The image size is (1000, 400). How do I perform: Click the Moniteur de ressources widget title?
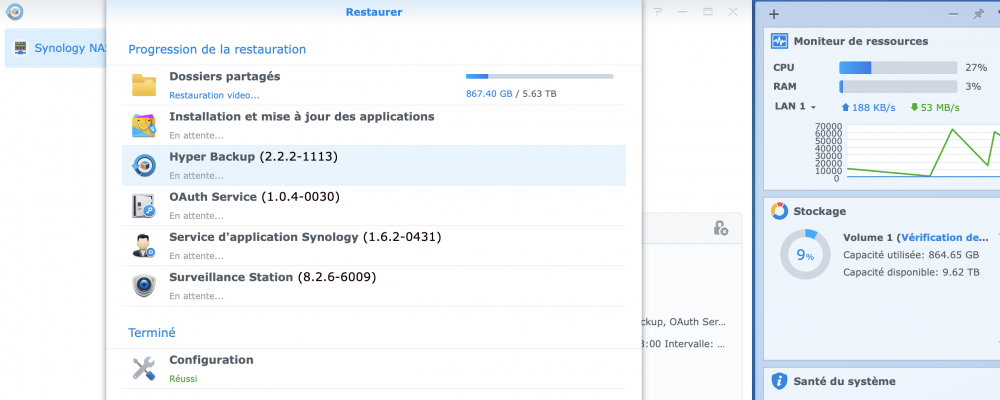tap(860, 41)
